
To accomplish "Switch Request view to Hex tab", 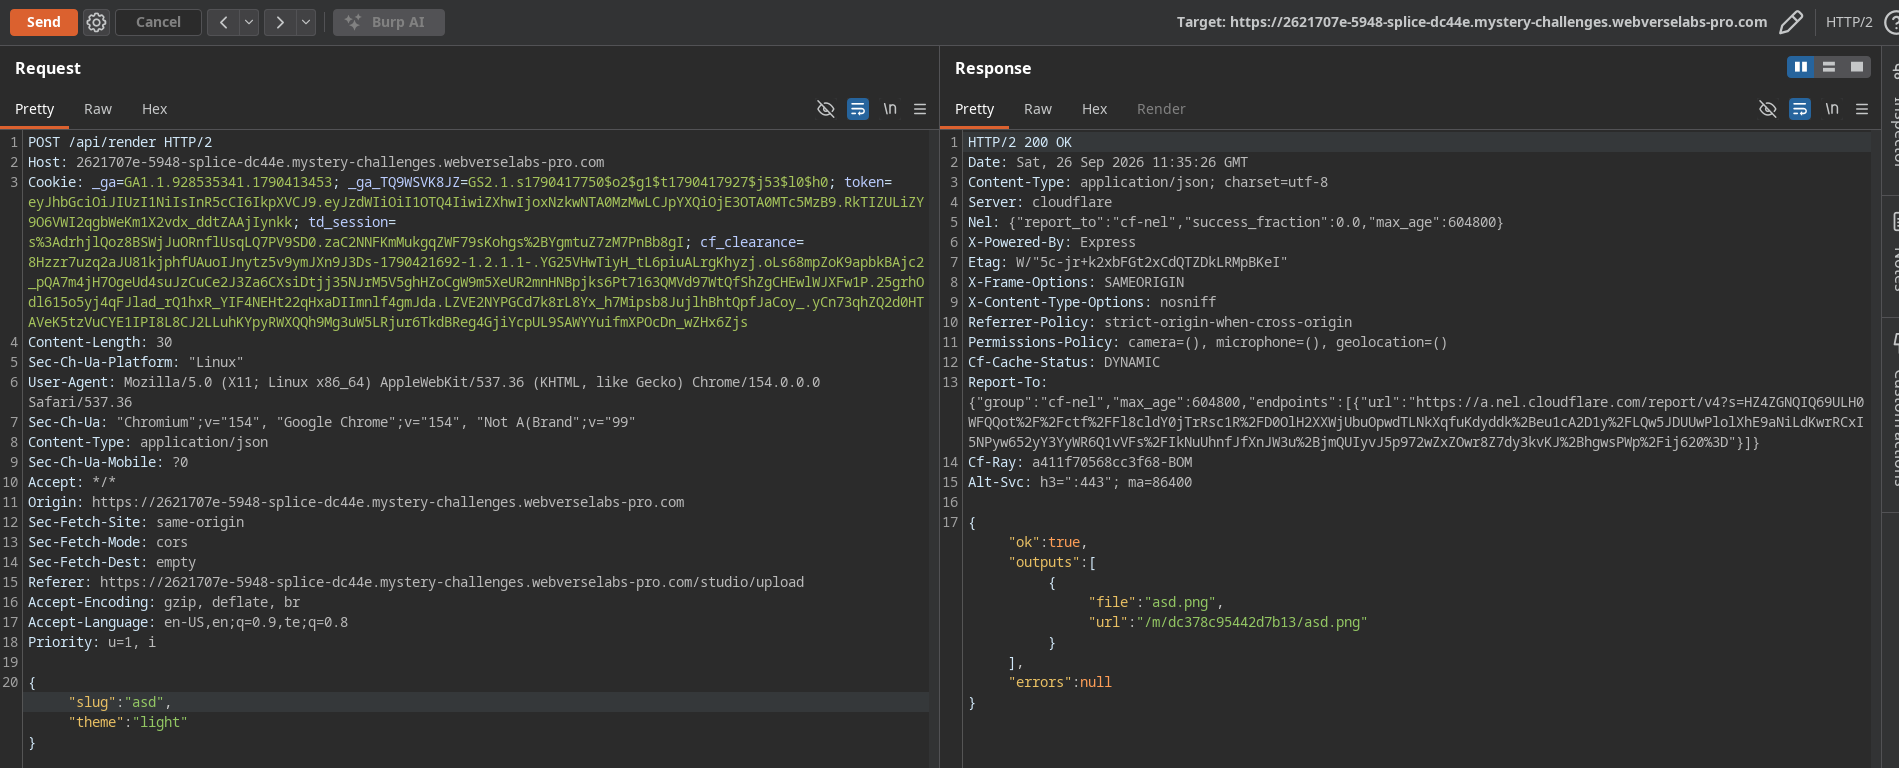I will (x=154, y=109).
